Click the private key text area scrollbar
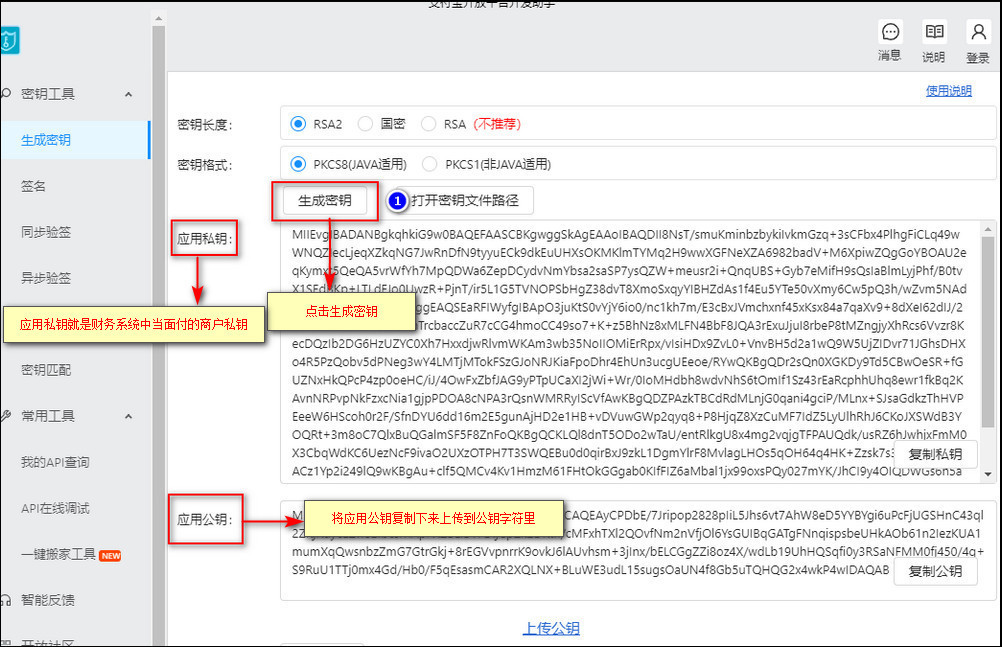 coord(988,300)
